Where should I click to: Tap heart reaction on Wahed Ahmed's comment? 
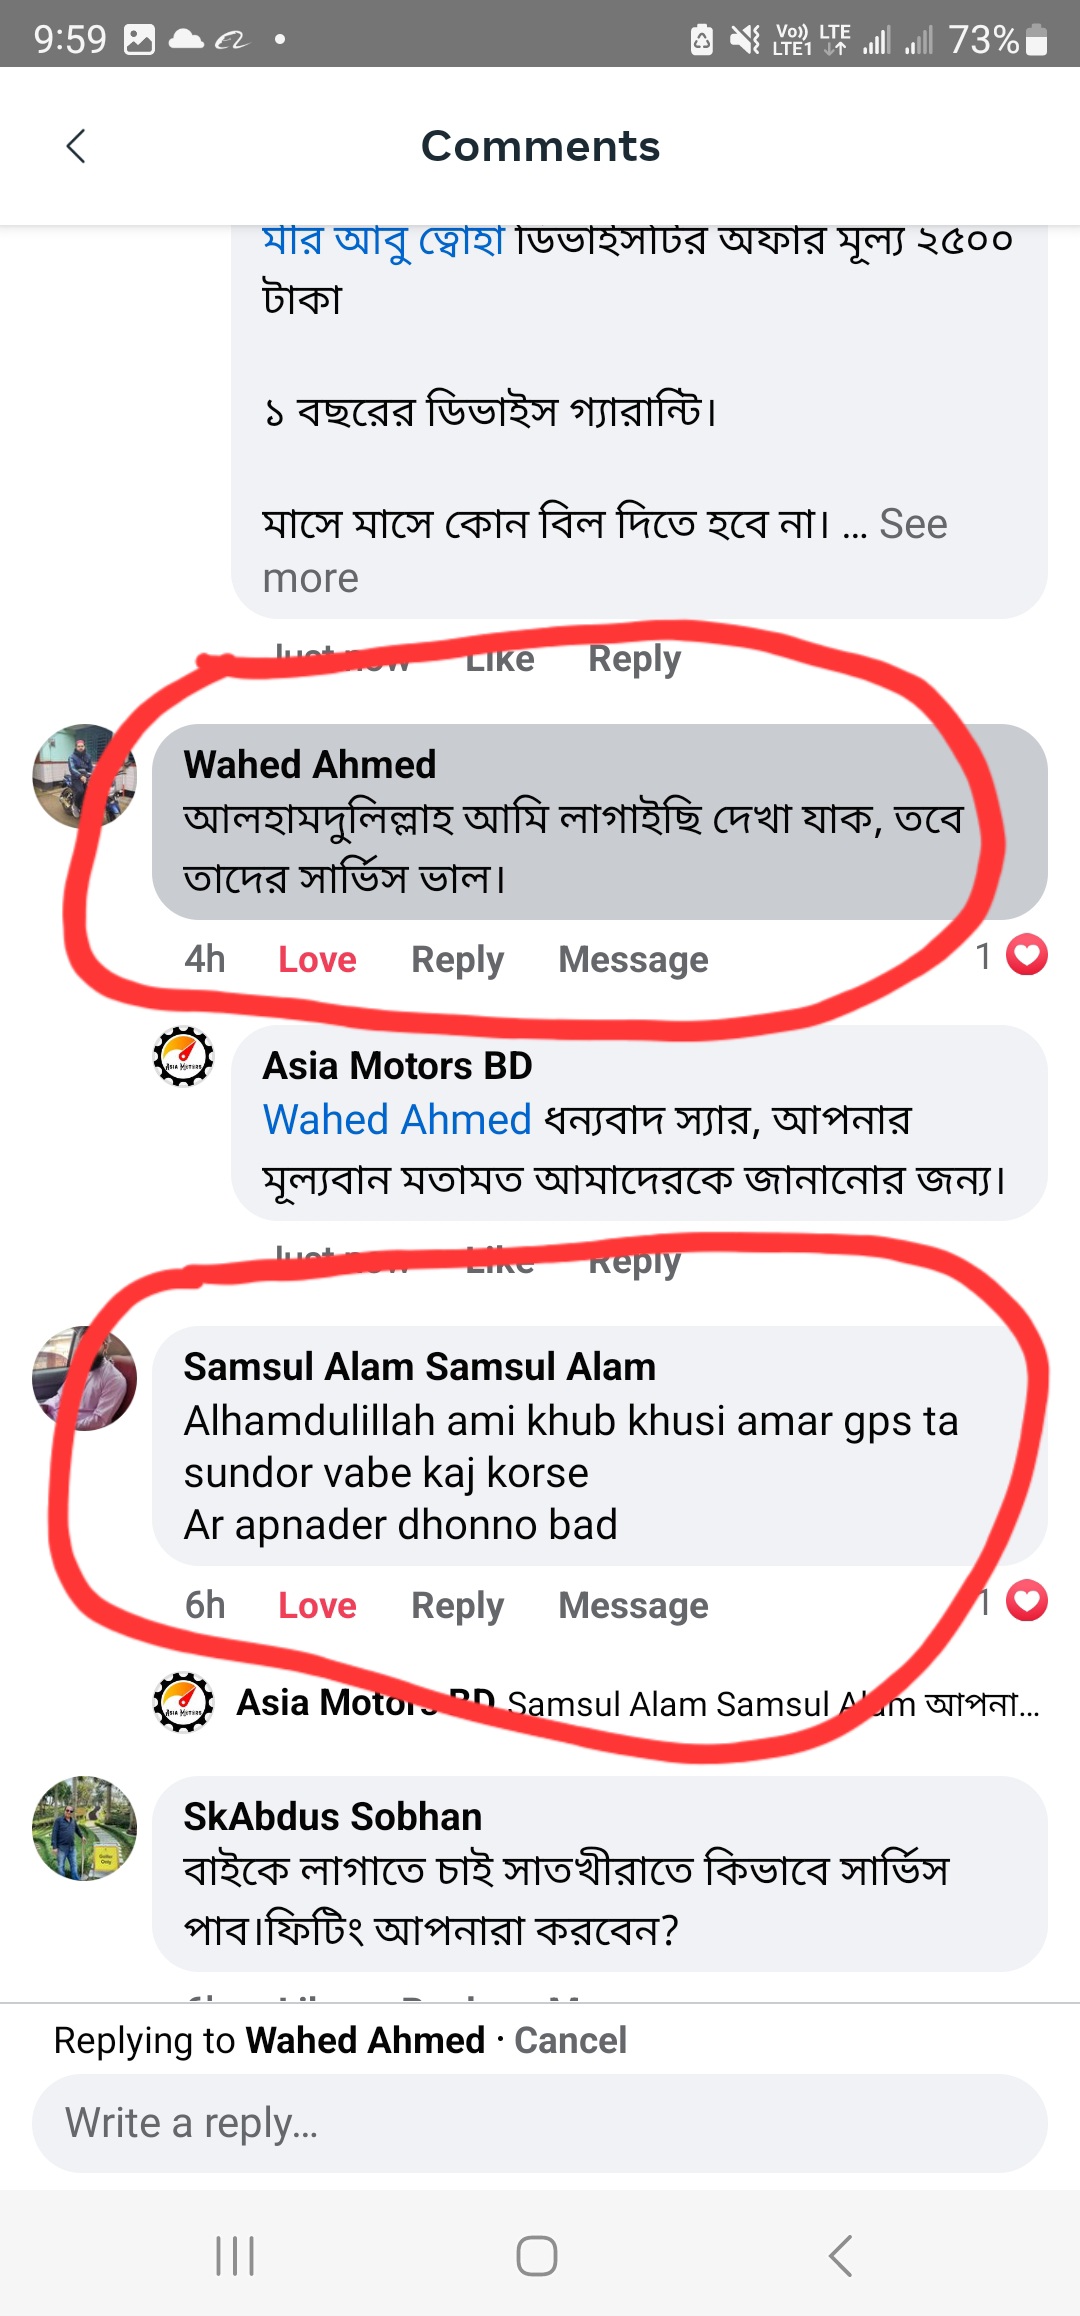pos(1026,955)
